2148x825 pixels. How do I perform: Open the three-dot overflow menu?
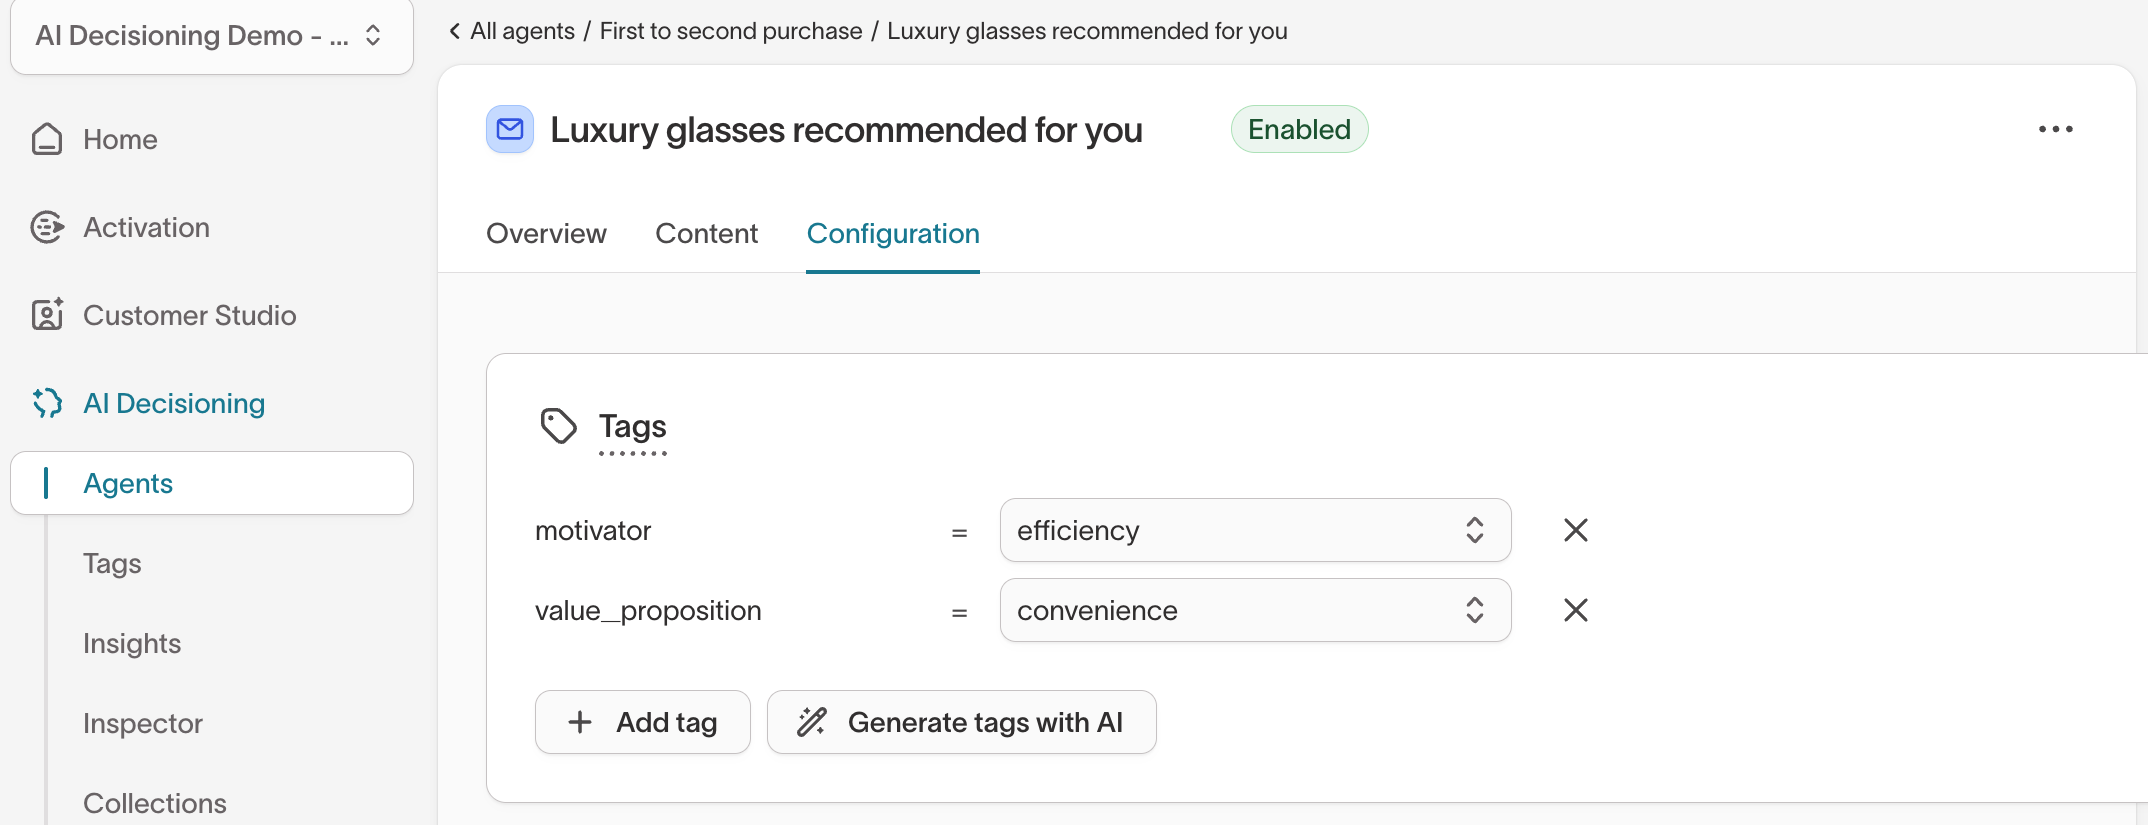[2055, 129]
